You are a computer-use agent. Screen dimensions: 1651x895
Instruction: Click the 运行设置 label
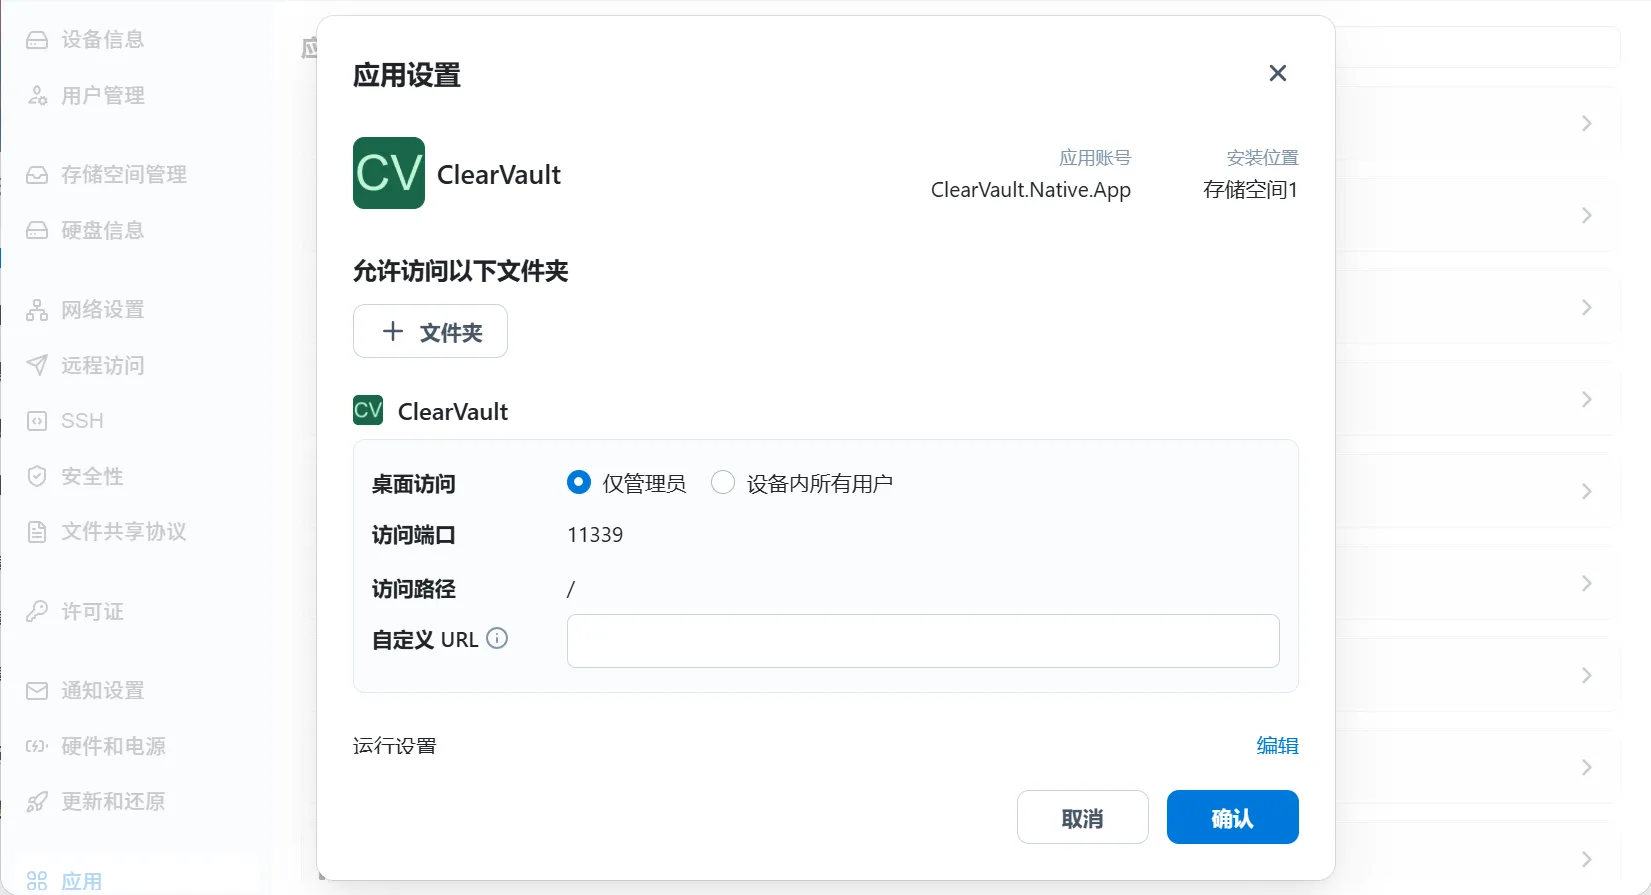(x=395, y=746)
